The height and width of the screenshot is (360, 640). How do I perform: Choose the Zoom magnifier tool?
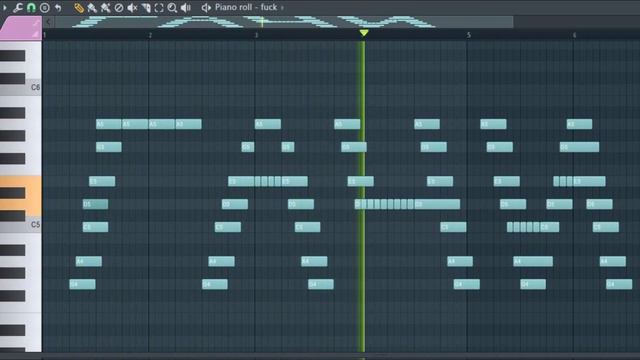pyautogui.click(x=172, y=7)
